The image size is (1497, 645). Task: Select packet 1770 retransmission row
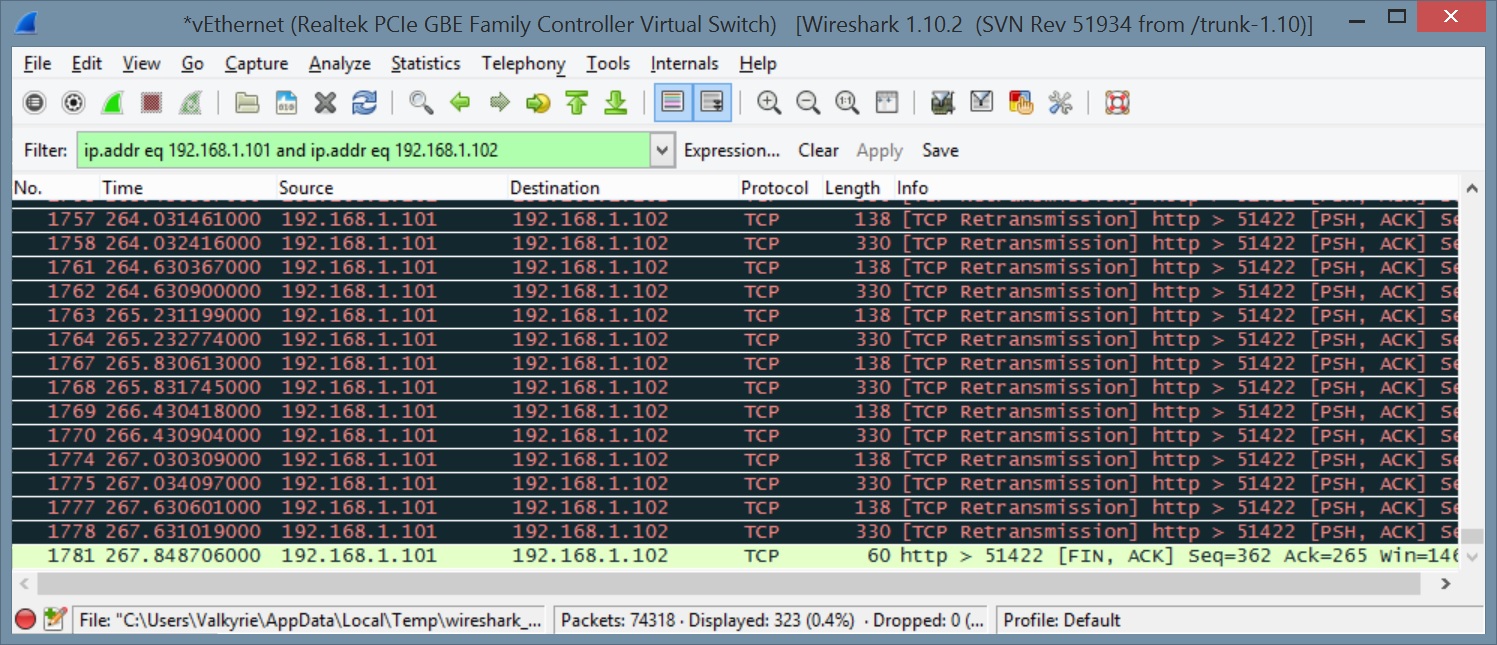click(x=735, y=435)
